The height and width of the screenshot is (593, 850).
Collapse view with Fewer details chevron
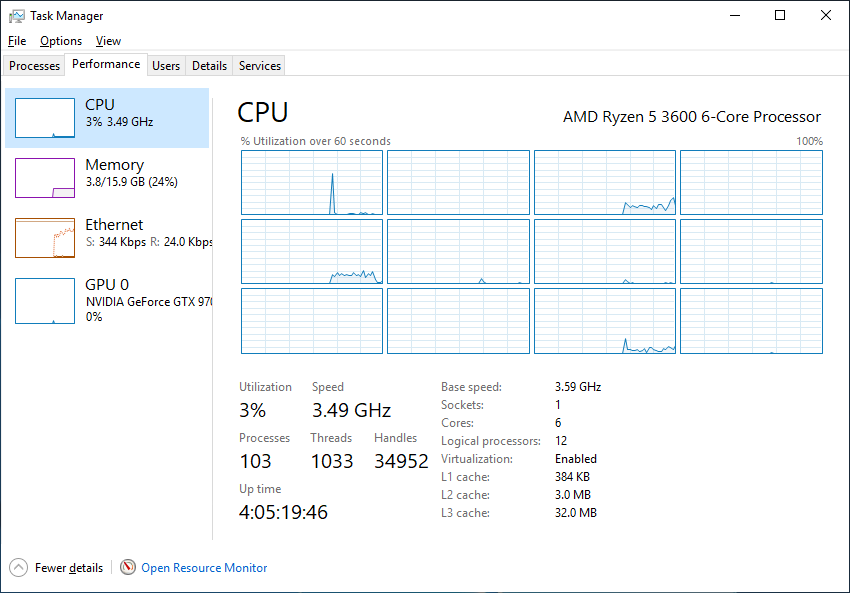click(18, 568)
